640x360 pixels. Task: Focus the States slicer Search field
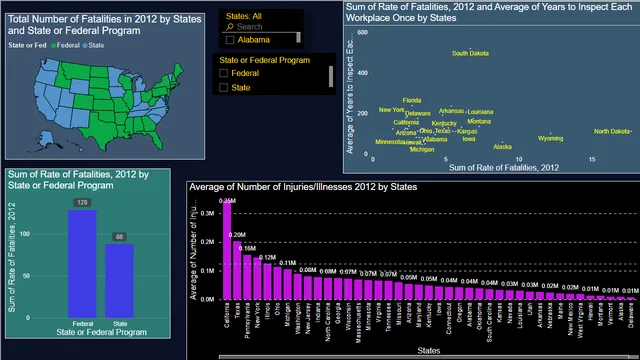262,27
